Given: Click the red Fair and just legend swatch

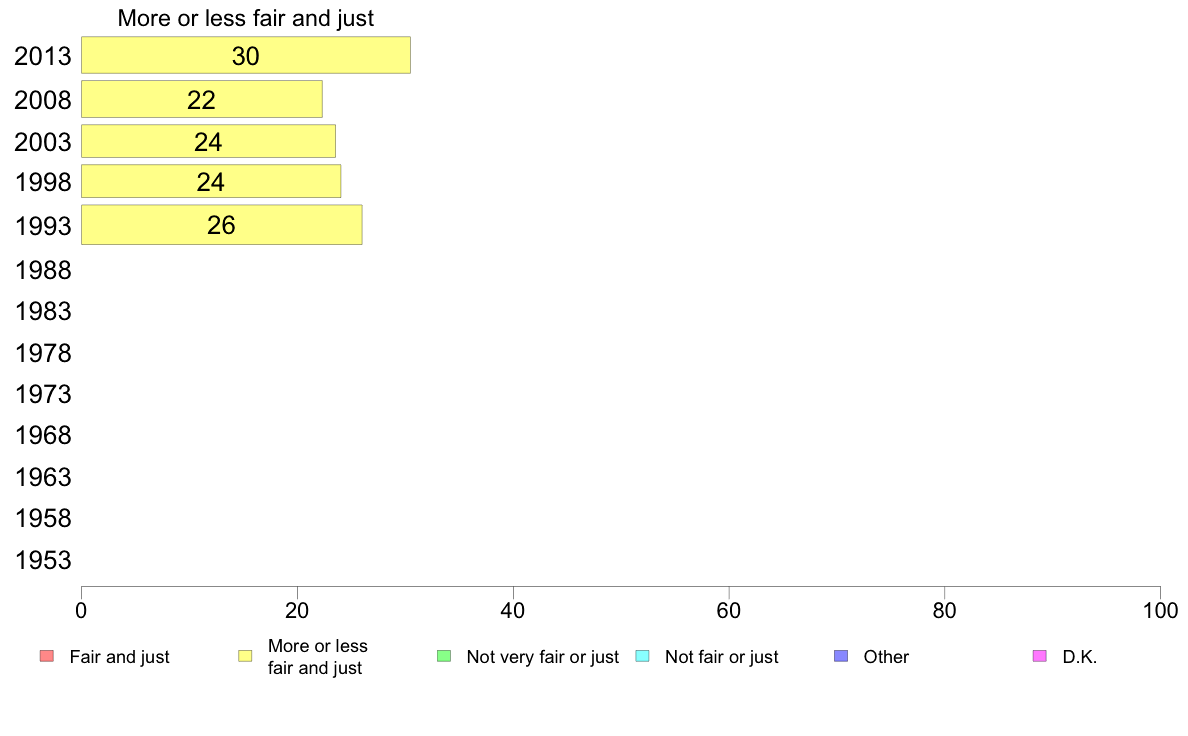Looking at the screenshot, I should click(x=47, y=656).
